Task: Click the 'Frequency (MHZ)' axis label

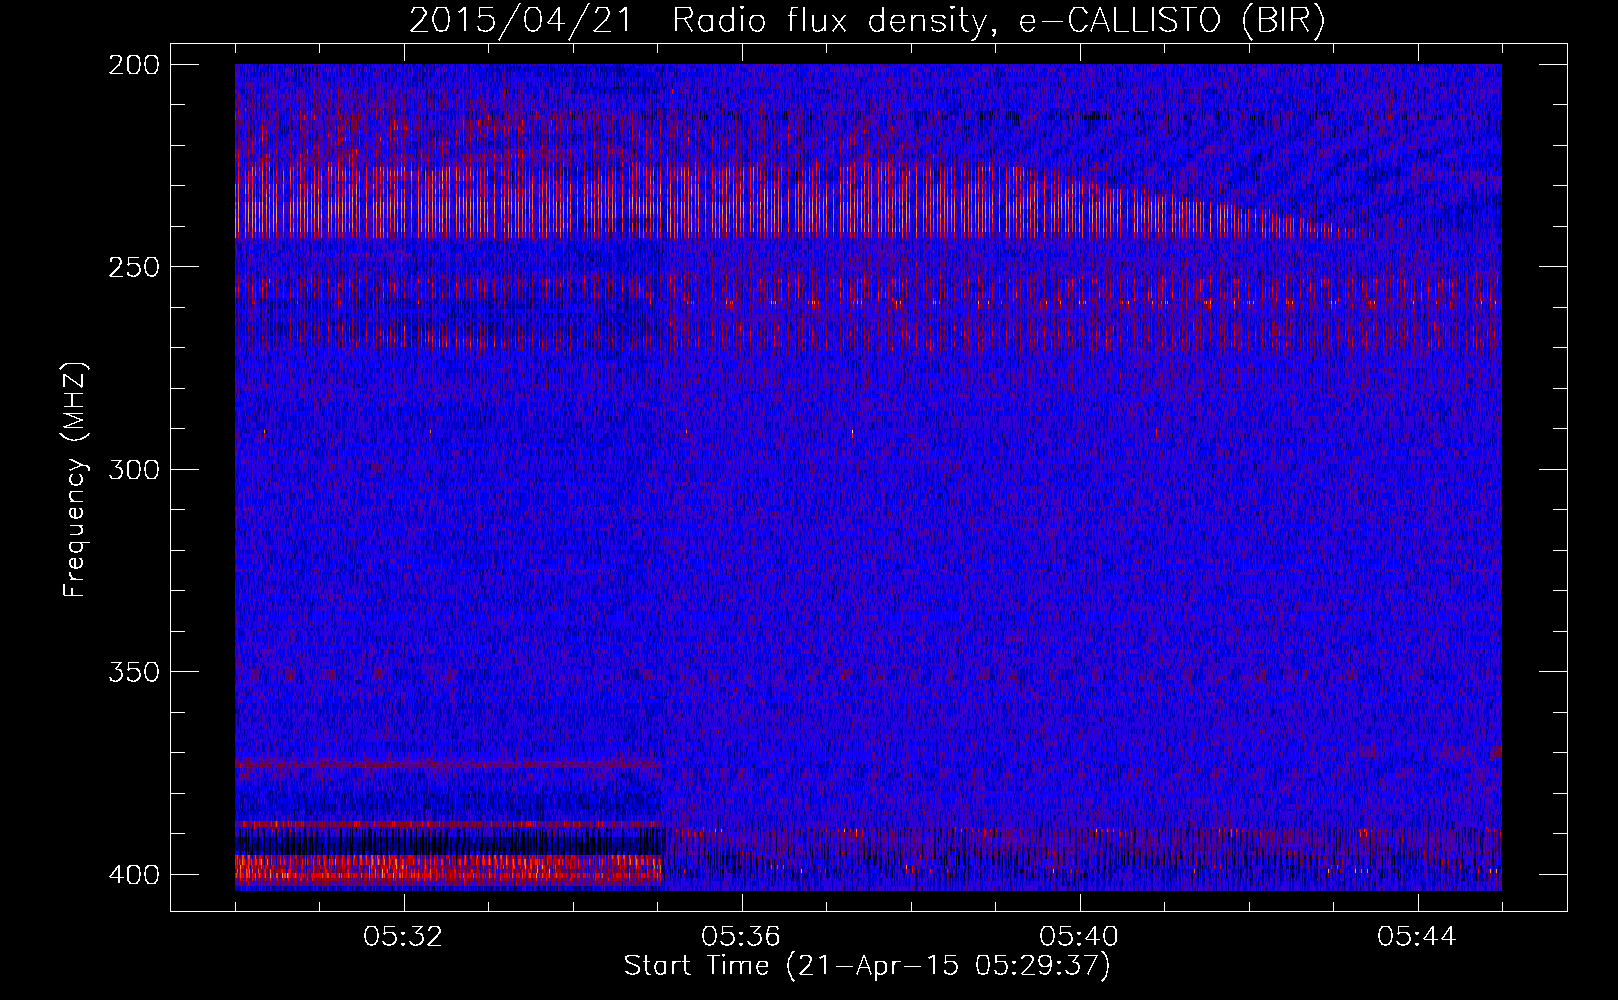Action: coord(75,479)
